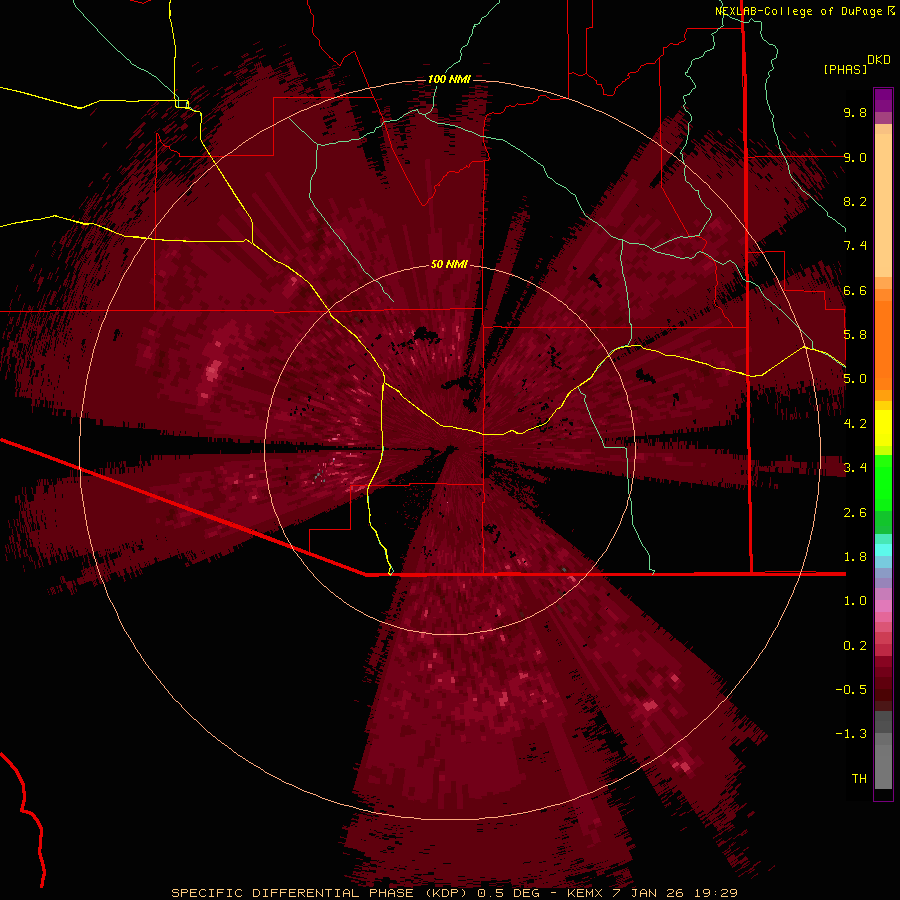Pick the cyan segment of the color bar

point(883,549)
